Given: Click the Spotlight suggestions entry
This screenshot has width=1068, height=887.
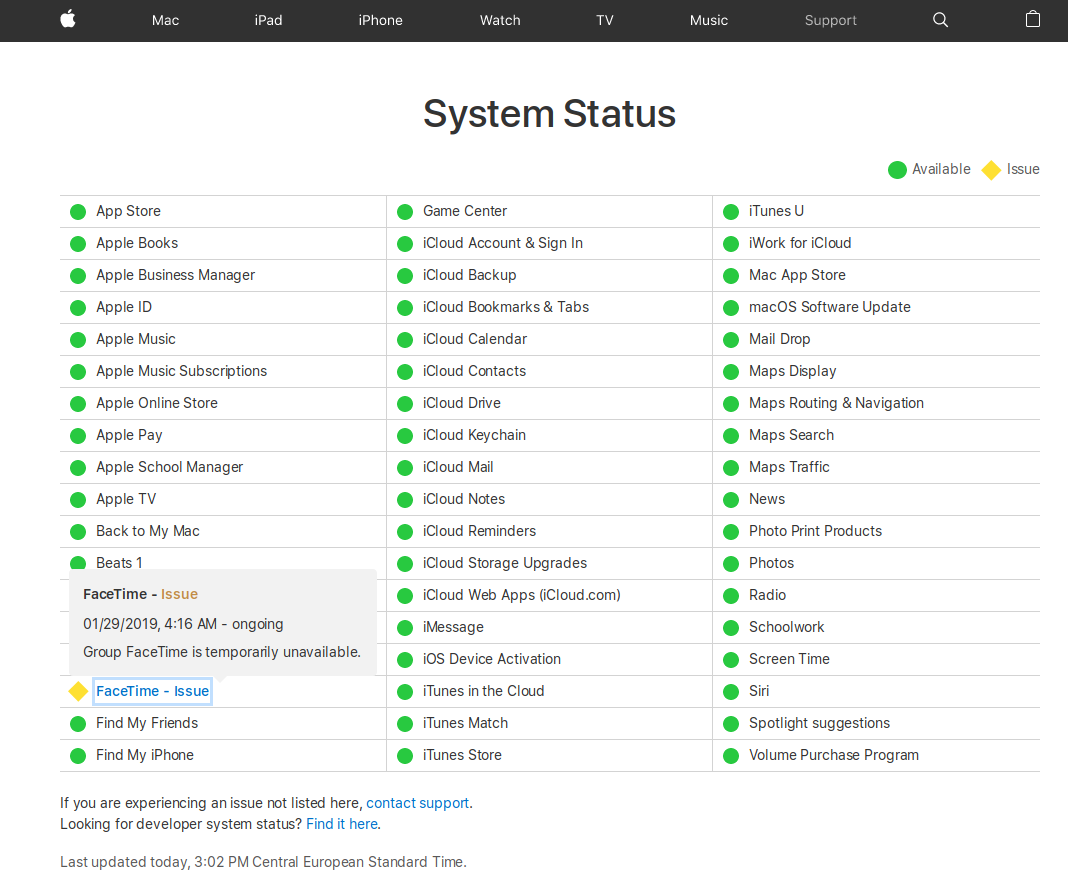Looking at the screenshot, I should coord(819,723).
